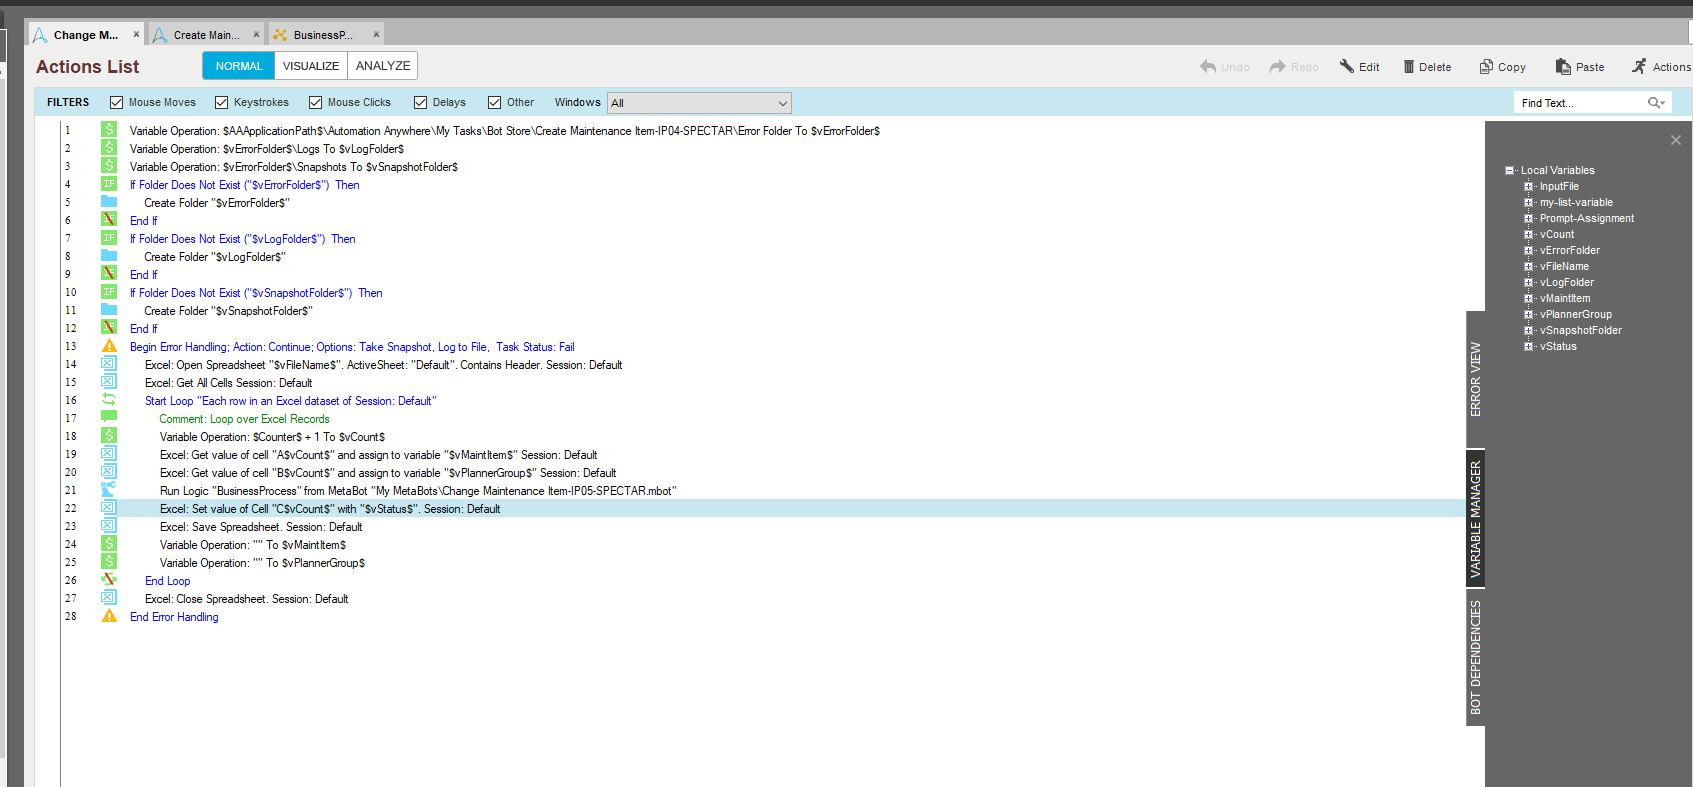
Task: Click the Paste clipboard icon
Action: point(1563,67)
